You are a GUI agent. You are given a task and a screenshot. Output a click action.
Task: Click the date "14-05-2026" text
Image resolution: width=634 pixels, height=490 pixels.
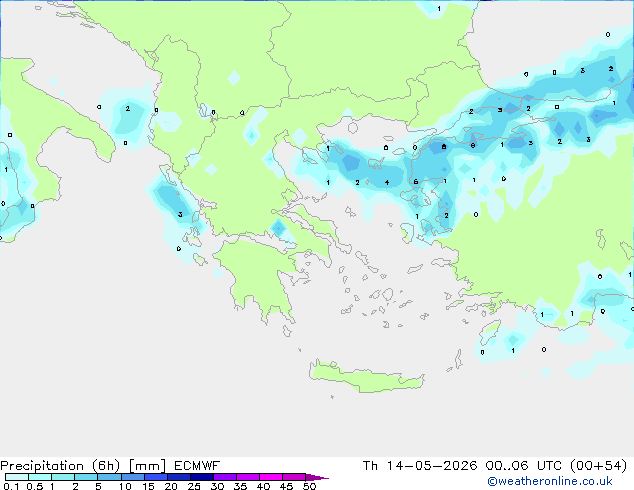click(431, 466)
